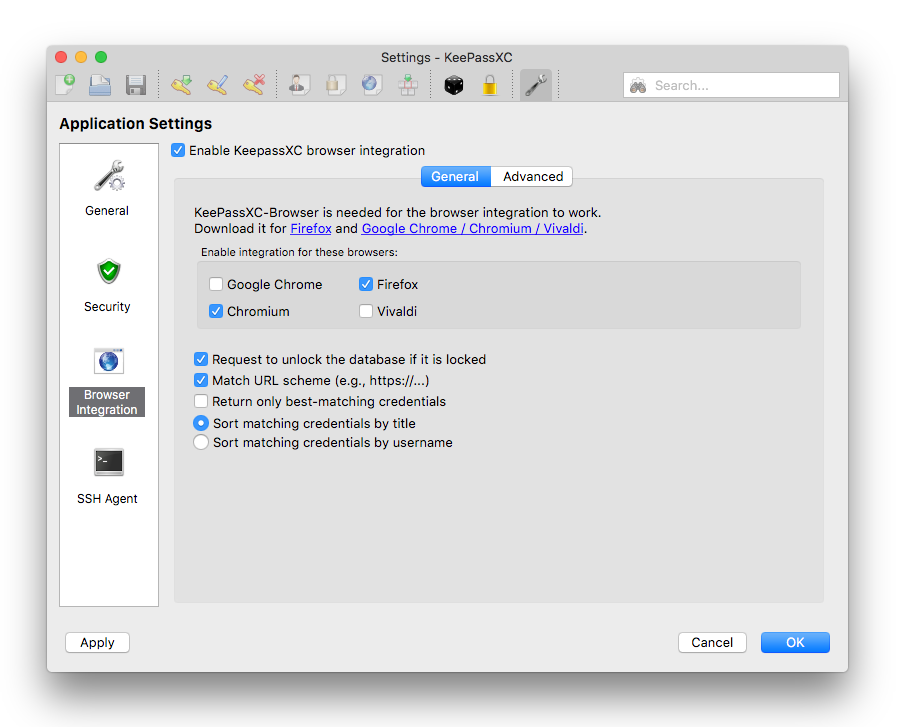
Task: Switch to the Advanced tab
Action: pos(532,176)
